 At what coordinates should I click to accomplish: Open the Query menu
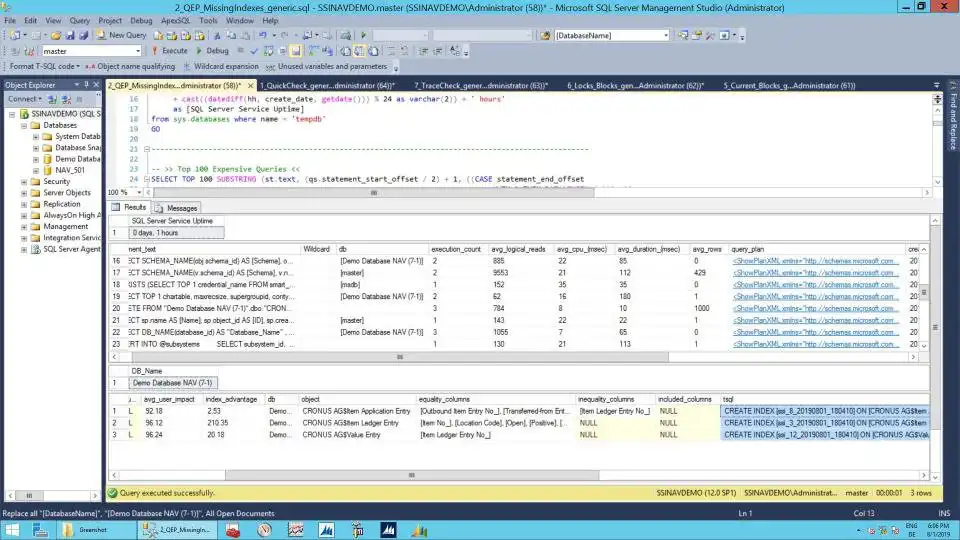80,20
